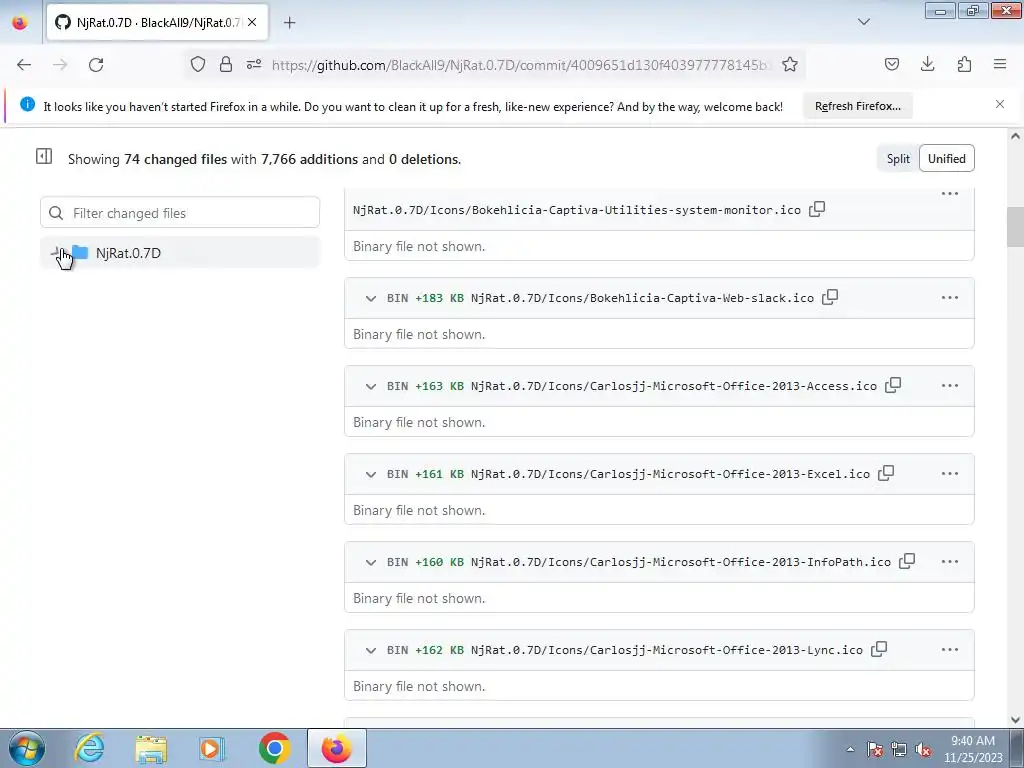The height and width of the screenshot is (768, 1024).
Task: Go back to the previous page
Action: tap(24, 65)
